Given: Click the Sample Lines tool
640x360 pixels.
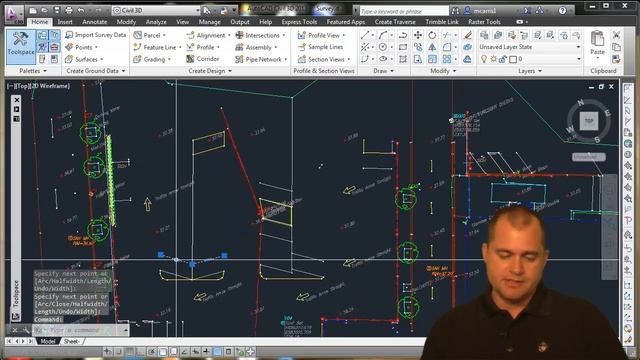Looking at the screenshot, I should click(320, 47).
